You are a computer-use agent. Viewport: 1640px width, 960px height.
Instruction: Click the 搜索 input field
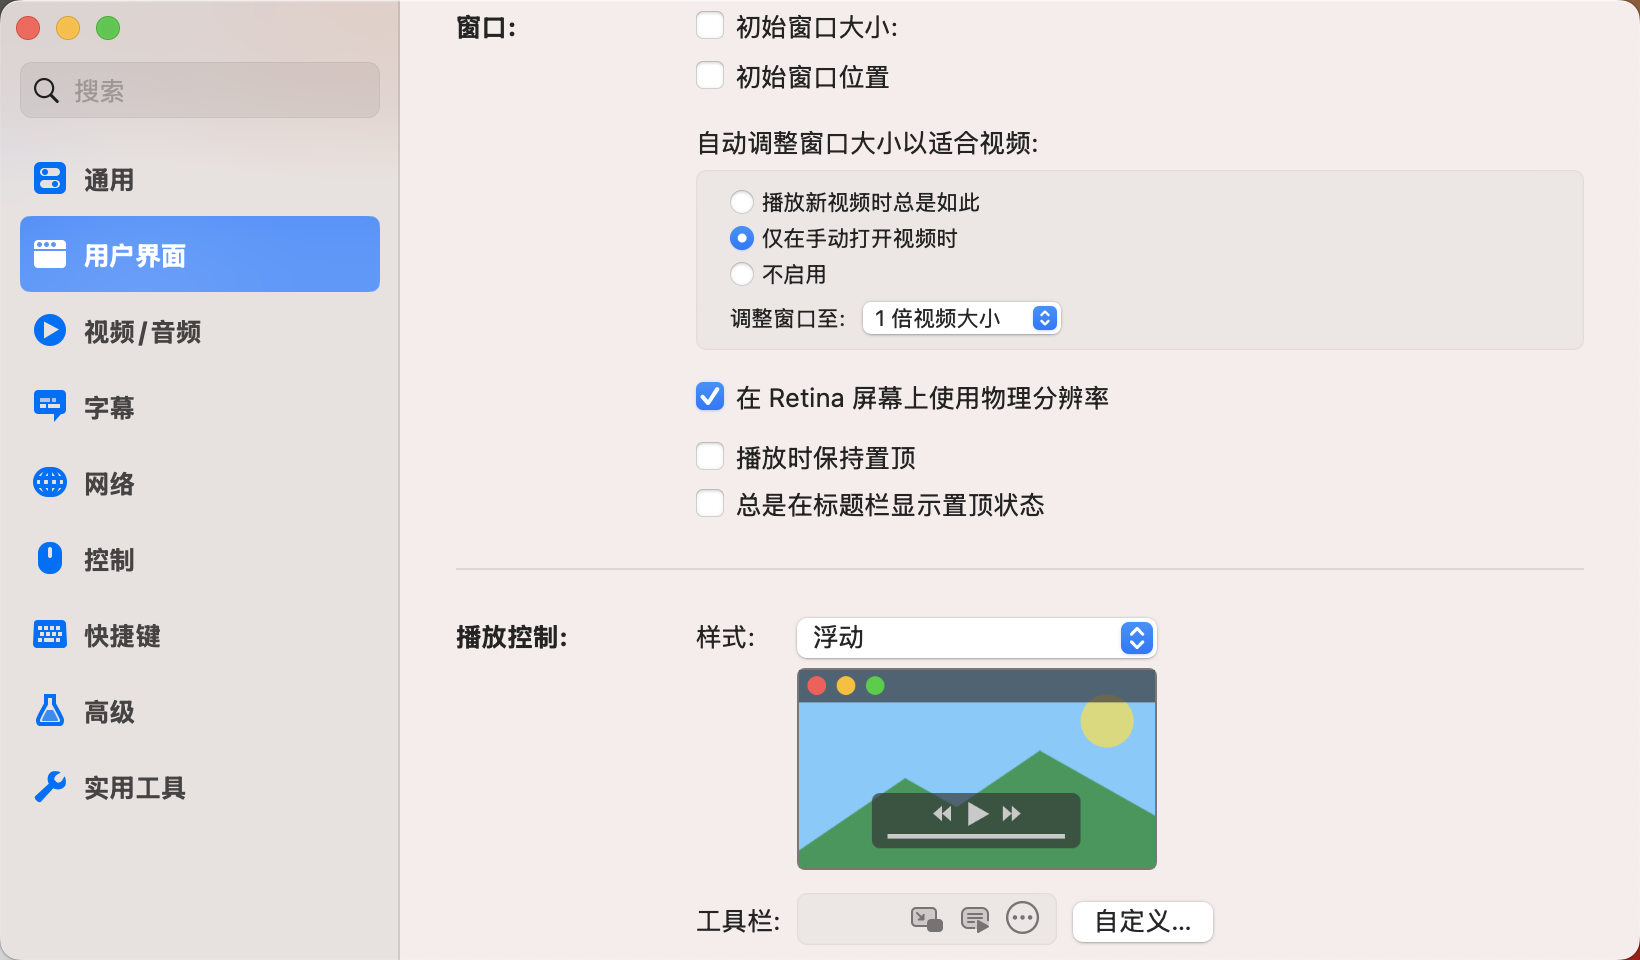199,90
